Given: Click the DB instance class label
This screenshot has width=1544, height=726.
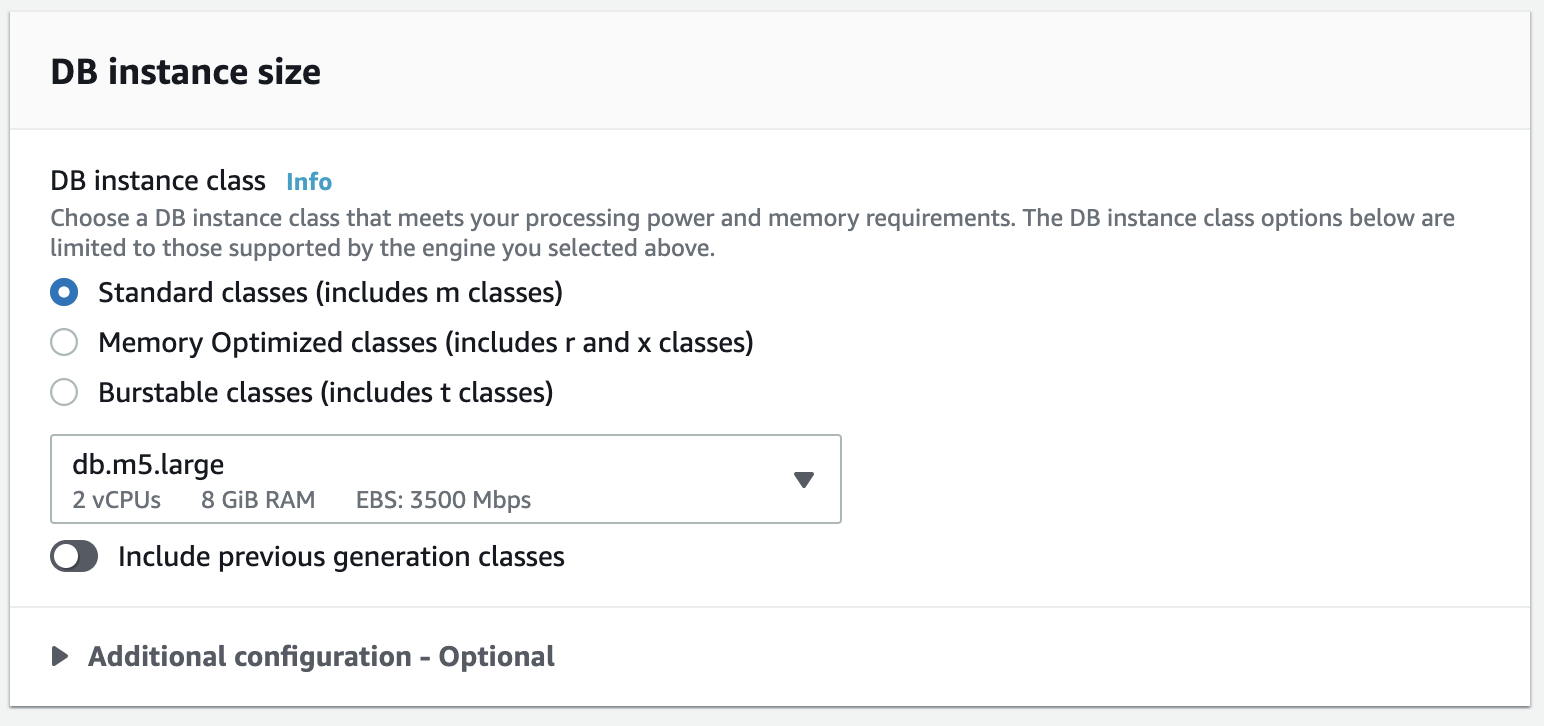Looking at the screenshot, I should point(157,181).
